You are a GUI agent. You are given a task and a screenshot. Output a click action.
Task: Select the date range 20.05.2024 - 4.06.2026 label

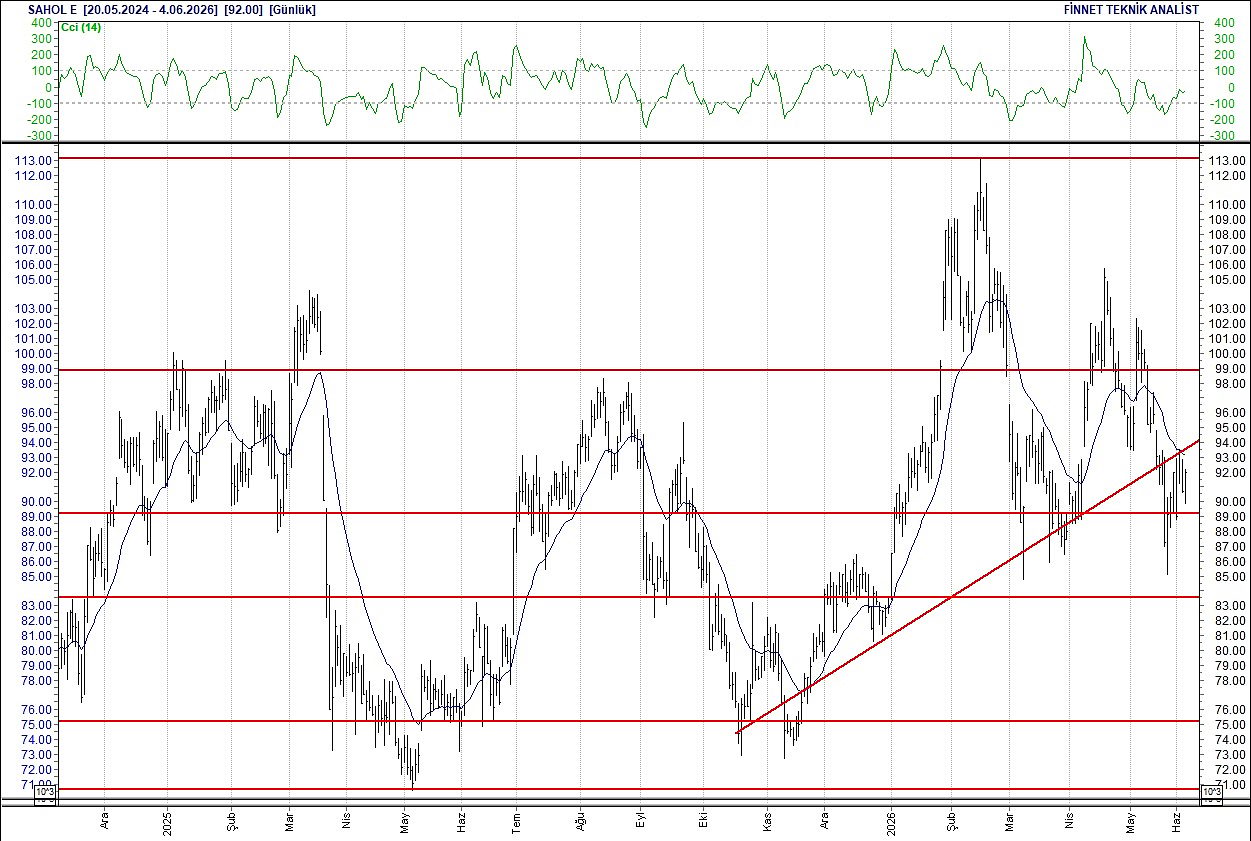tap(152, 8)
